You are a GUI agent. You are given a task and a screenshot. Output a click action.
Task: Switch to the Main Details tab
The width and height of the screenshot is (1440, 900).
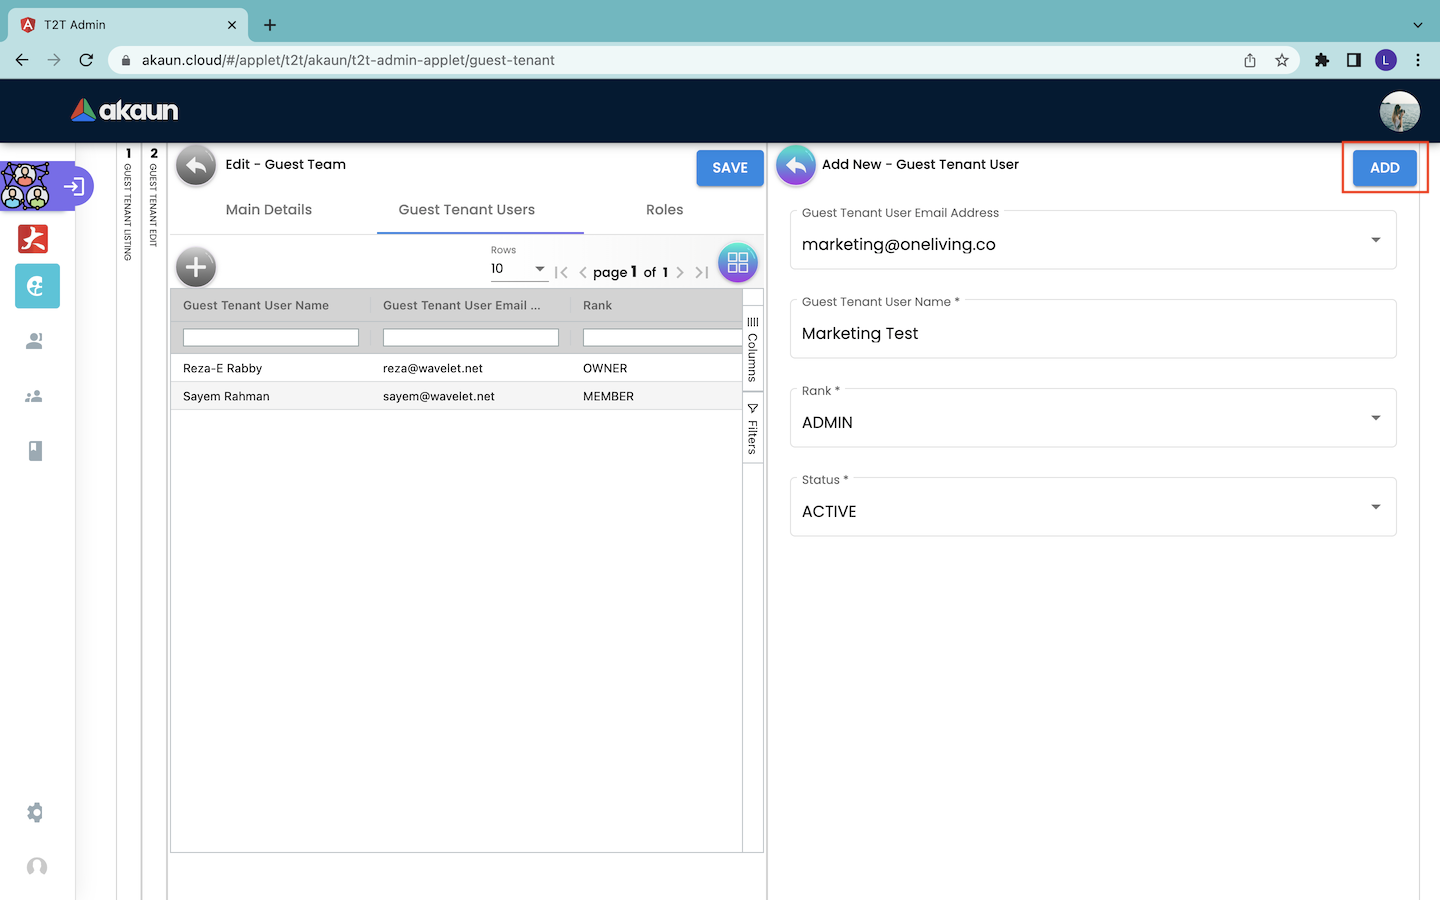click(269, 210)
